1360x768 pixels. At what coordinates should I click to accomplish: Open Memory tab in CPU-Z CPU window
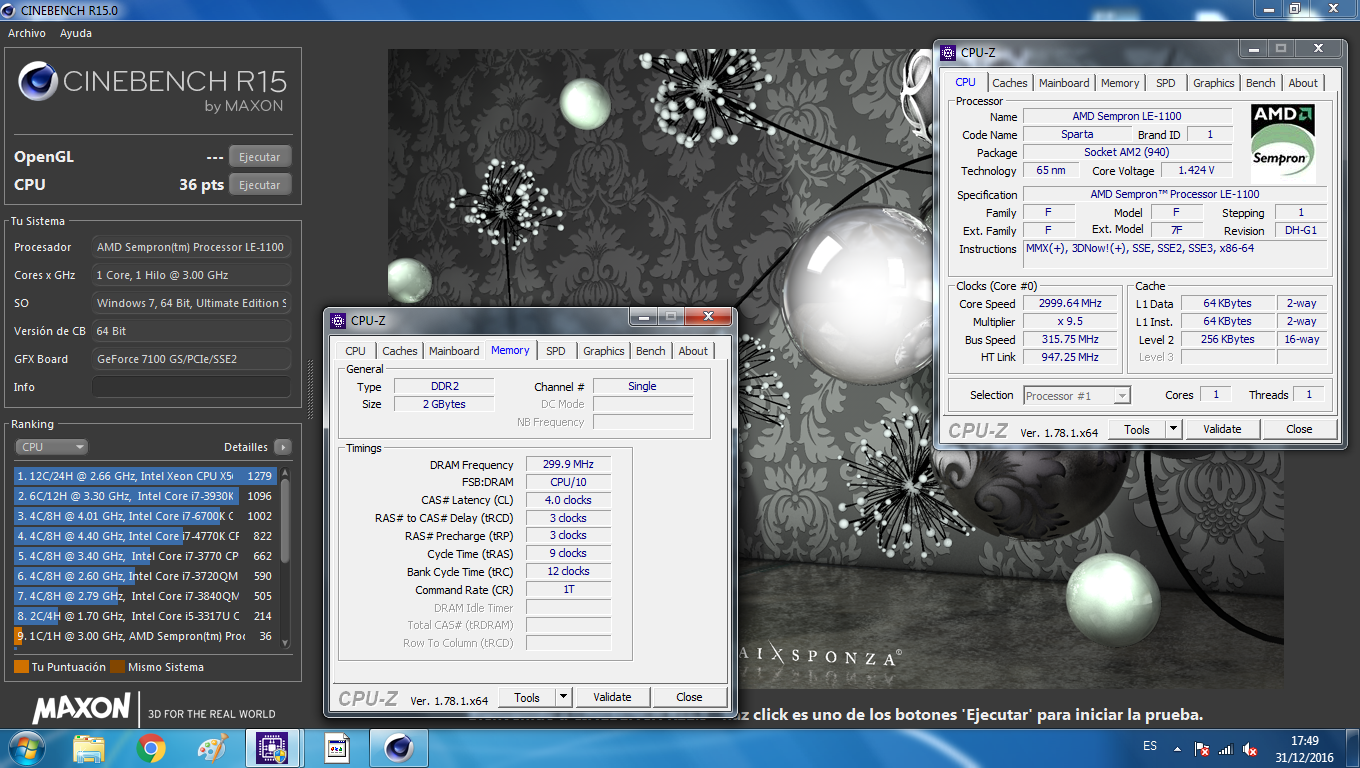pos(1120,83)
